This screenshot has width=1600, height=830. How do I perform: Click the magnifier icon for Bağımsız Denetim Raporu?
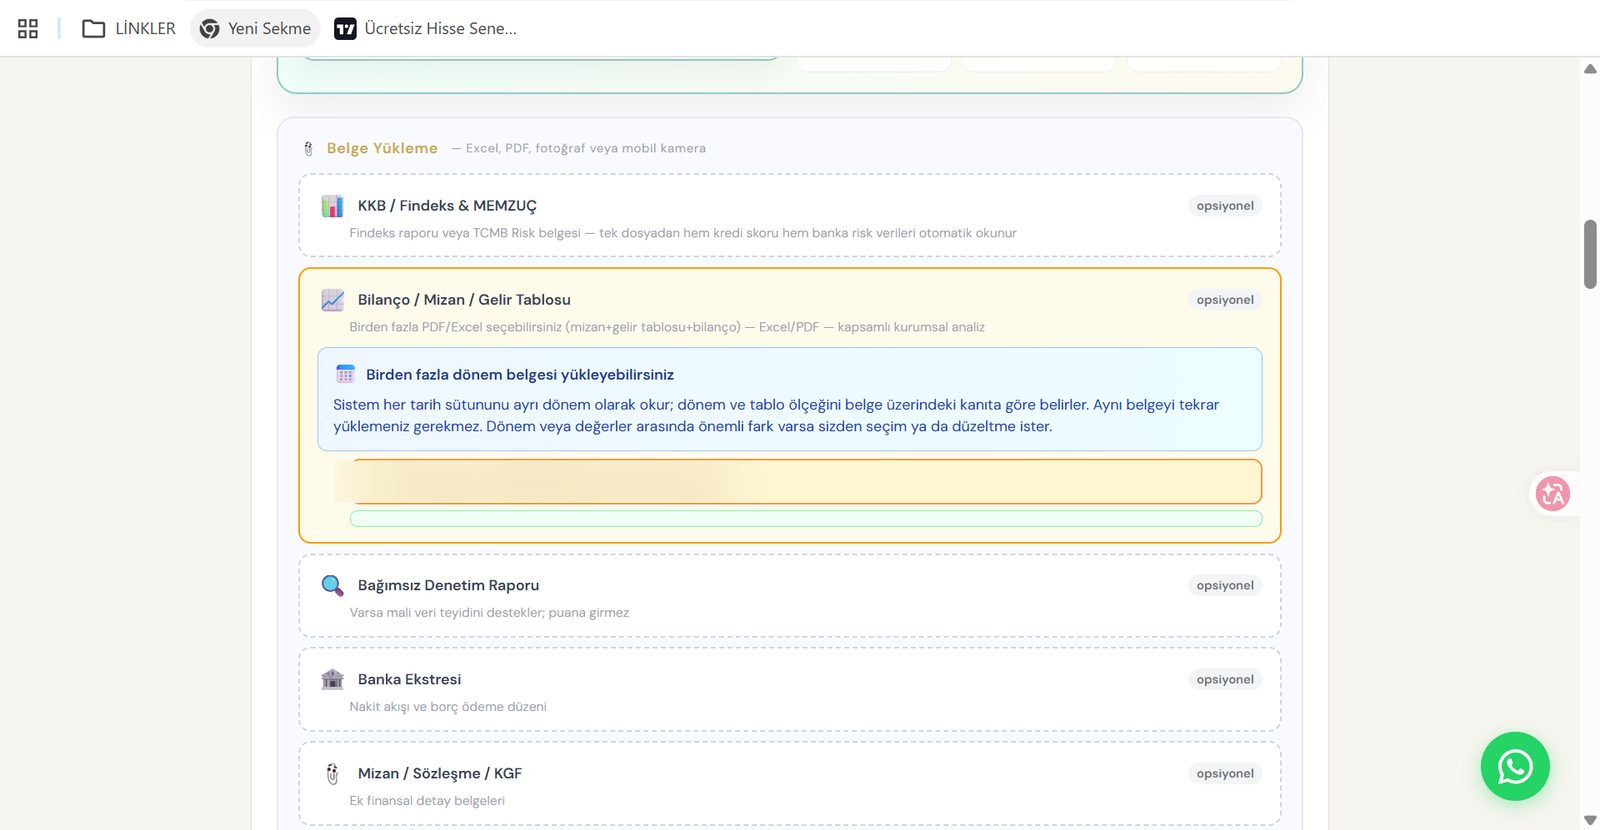point(332,586)
